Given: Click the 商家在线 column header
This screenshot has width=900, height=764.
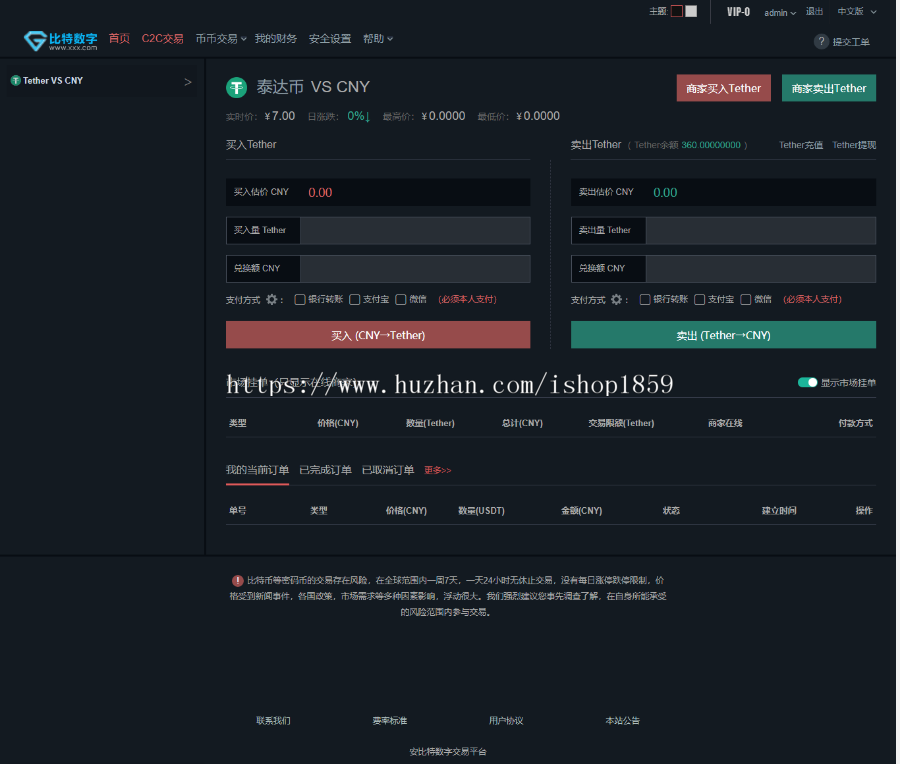Looking at the screenshot, I should point(725,423).
